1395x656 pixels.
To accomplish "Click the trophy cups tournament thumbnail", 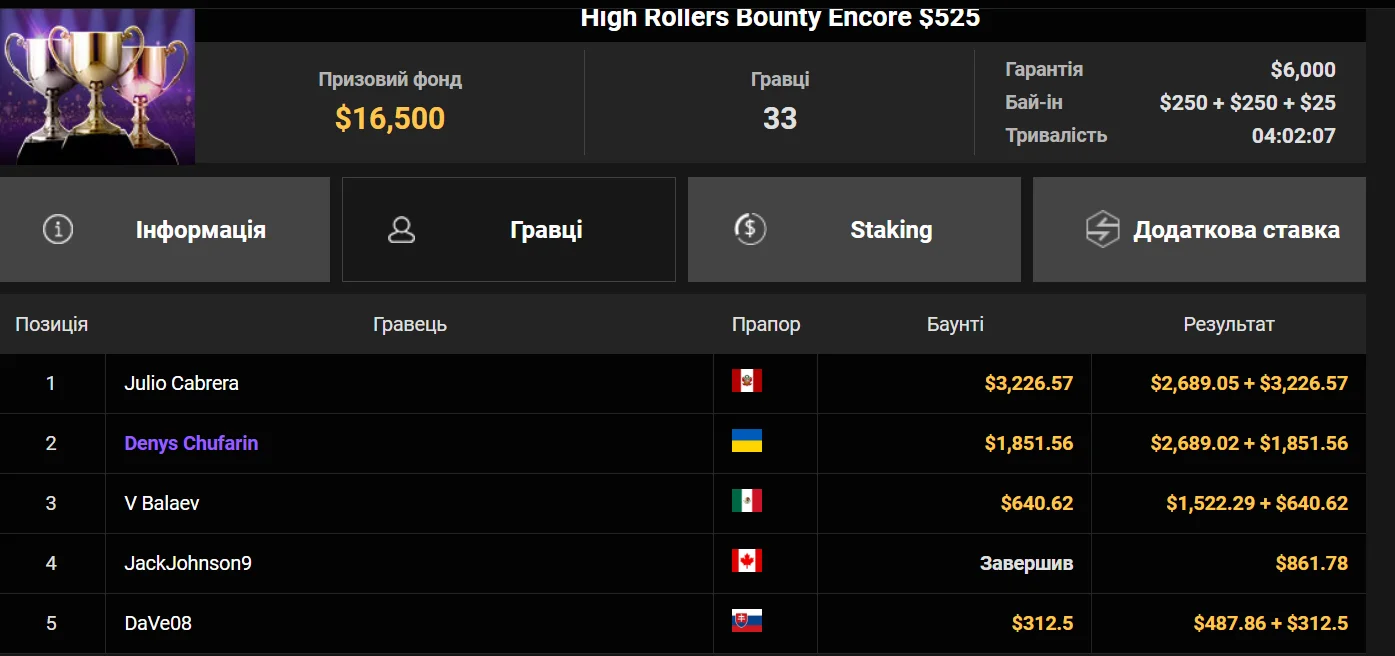I will 97,86.
